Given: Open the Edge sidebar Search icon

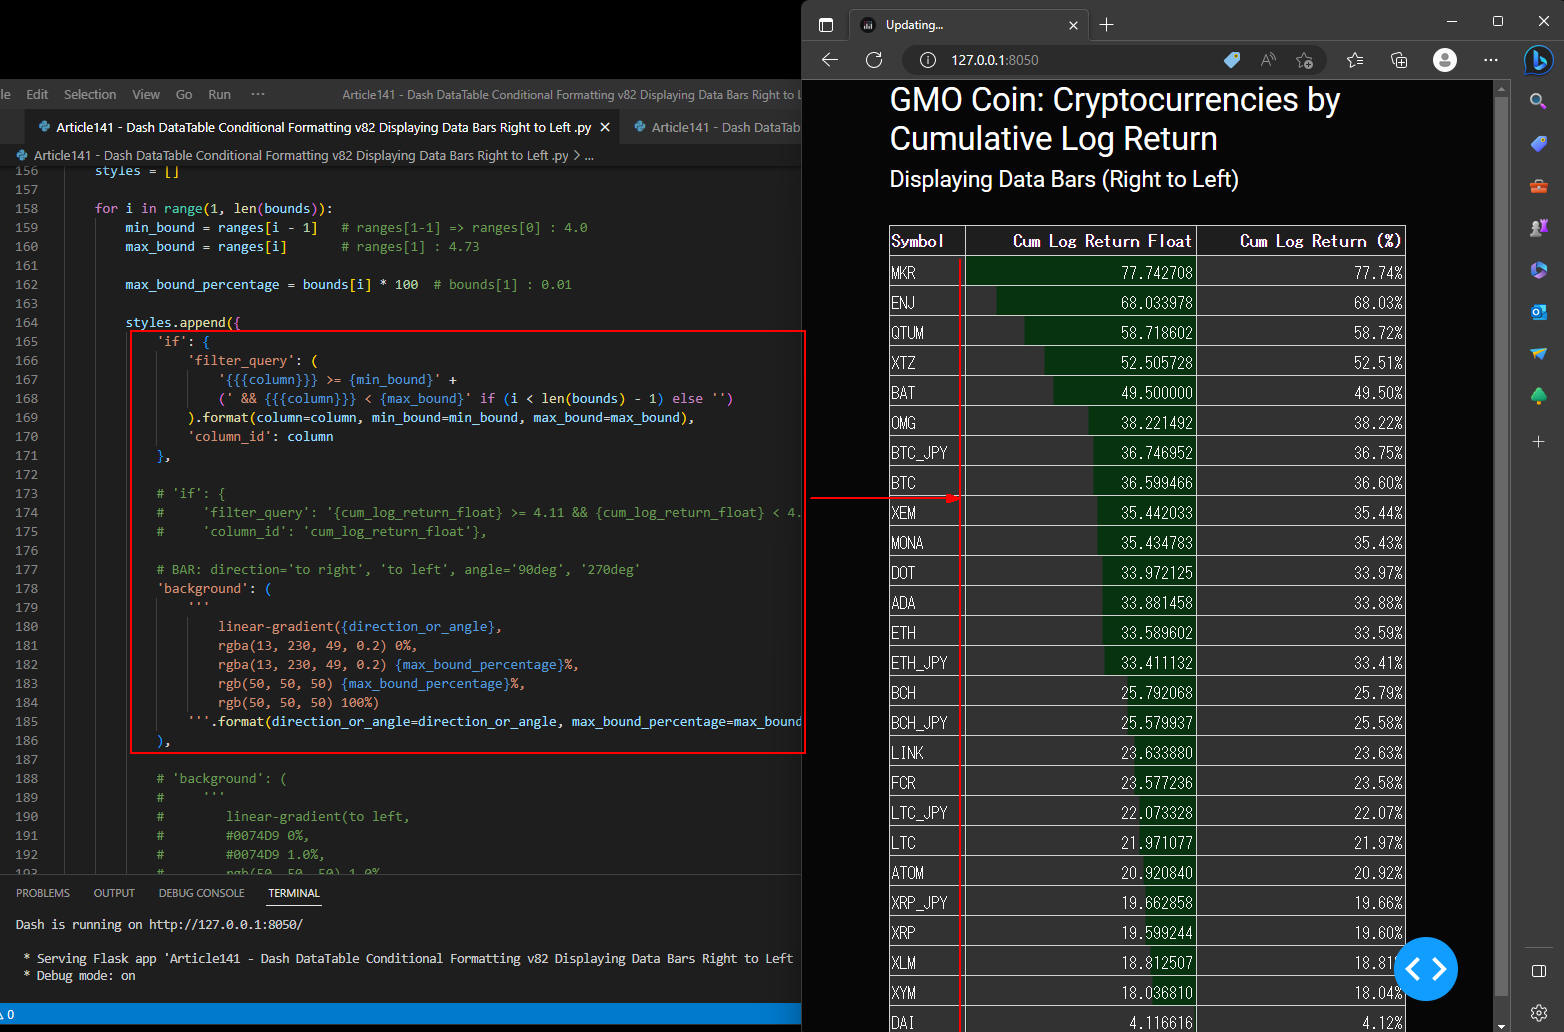Looking at the screenshot, I should [x=1538, y=101].
